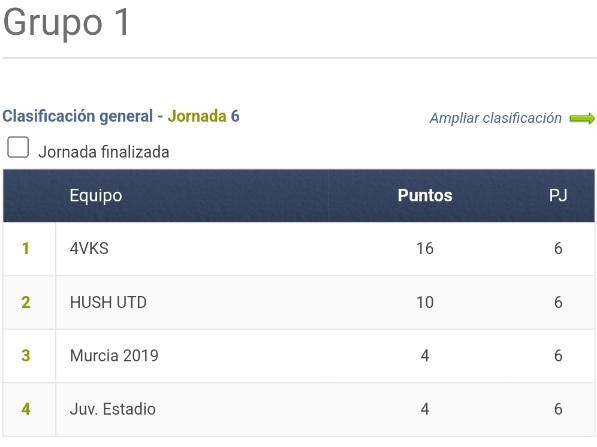Select the 4VKS team row

point(299,249)
